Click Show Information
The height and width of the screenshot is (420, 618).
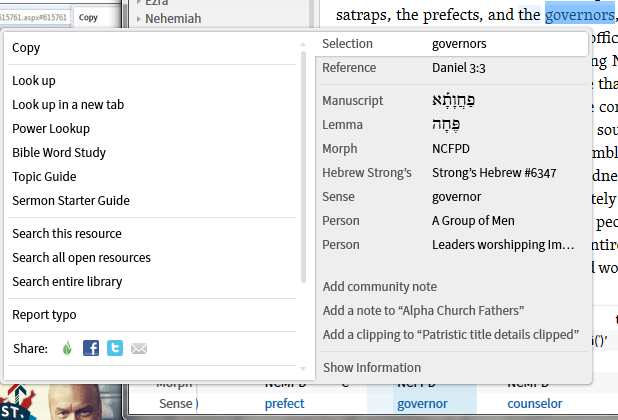pos(372,368)
